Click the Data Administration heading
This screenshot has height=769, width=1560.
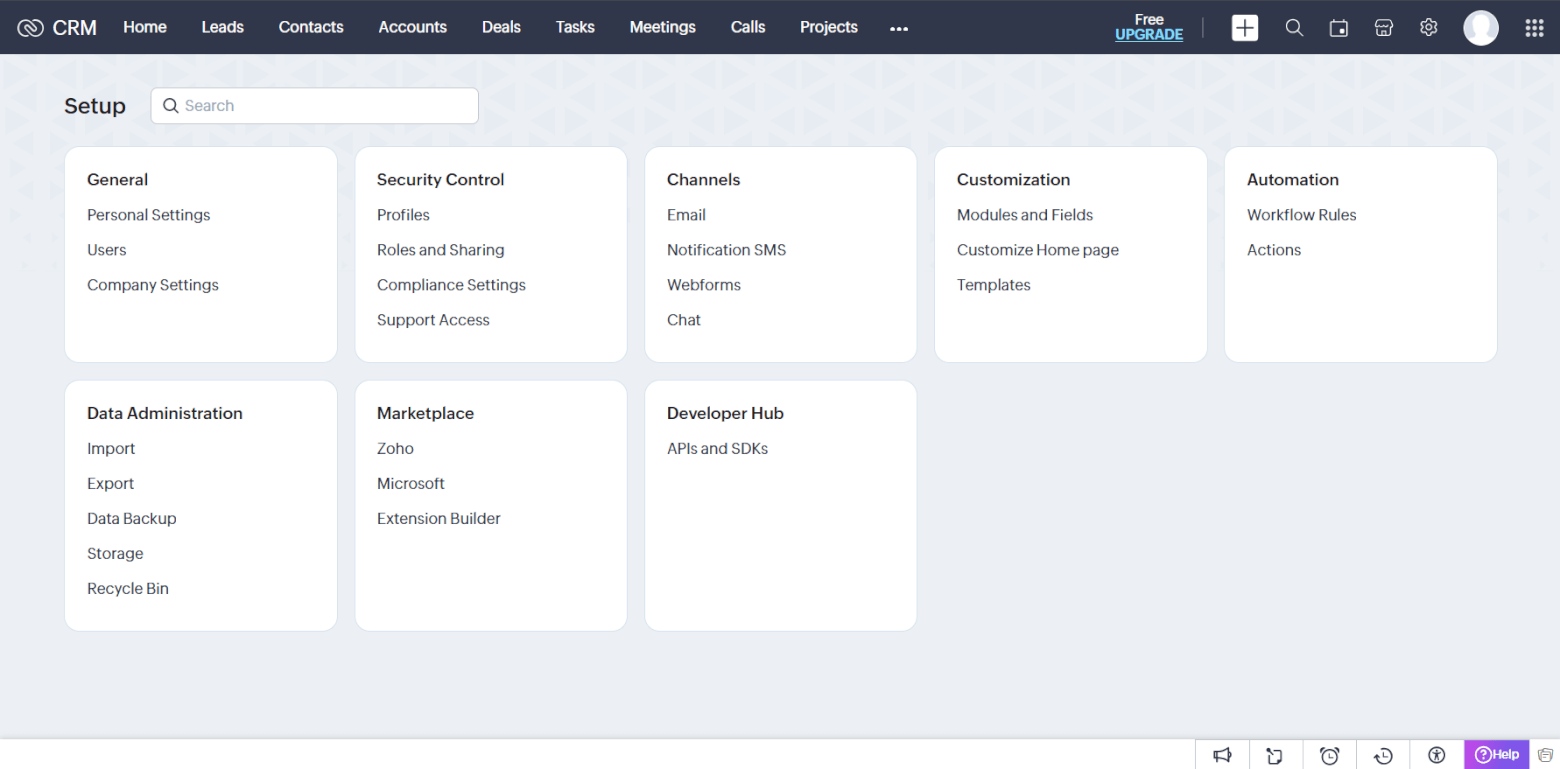point(165,414)
